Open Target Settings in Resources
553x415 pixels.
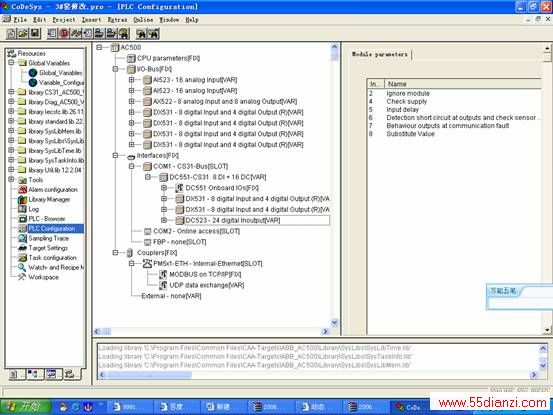tap(48, 248)
